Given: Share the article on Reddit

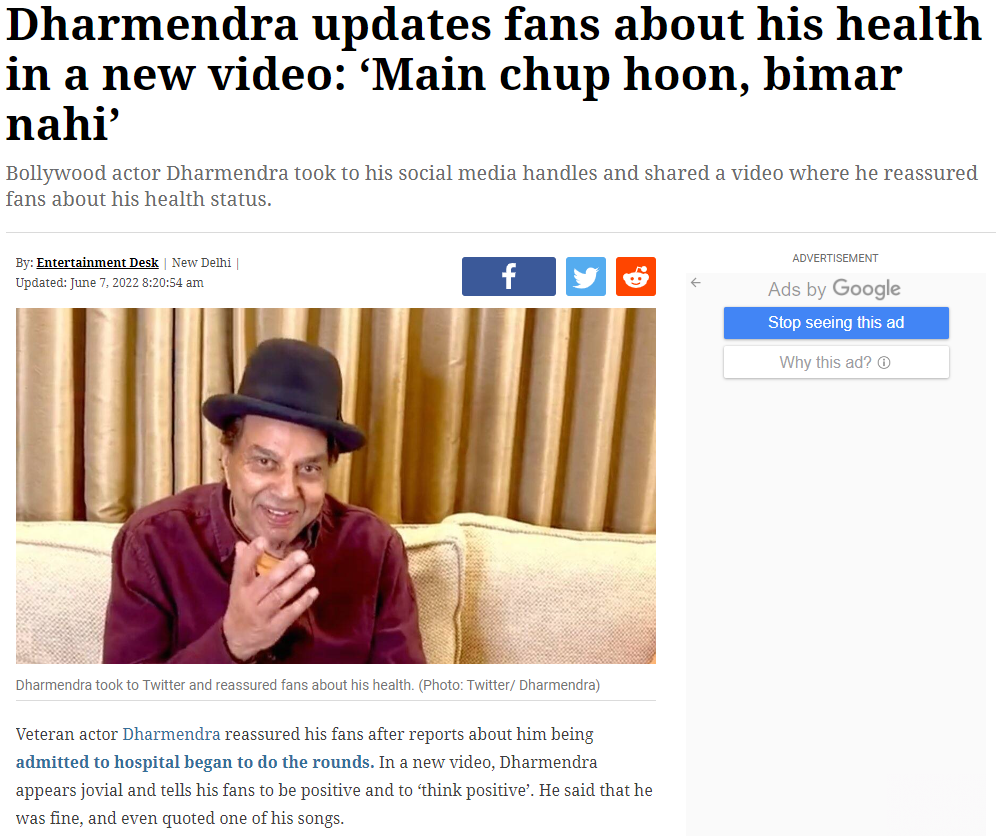Looking at the screenshot, I should pyautogui.click(x=636, y=276).
